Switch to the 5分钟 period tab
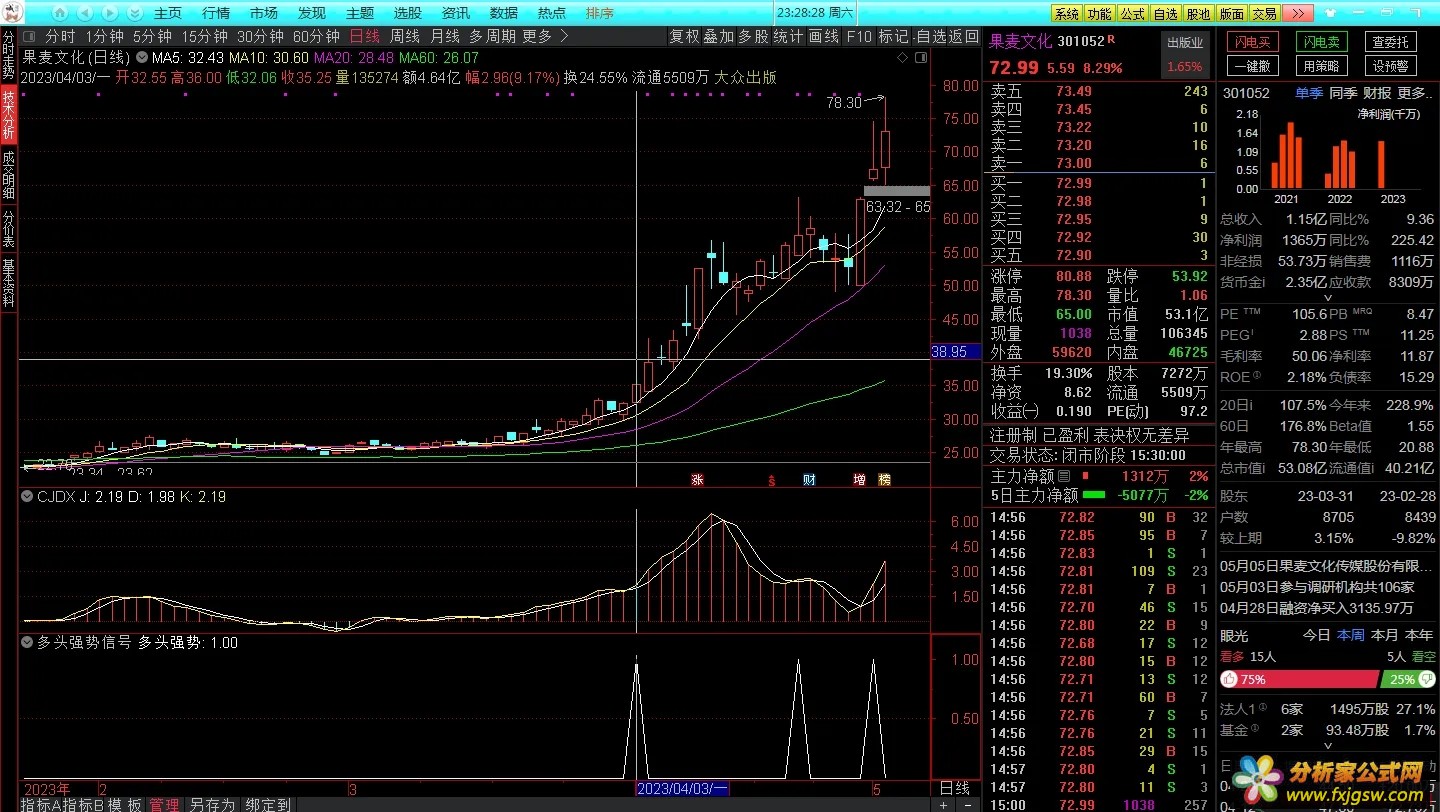 (153, 37)
